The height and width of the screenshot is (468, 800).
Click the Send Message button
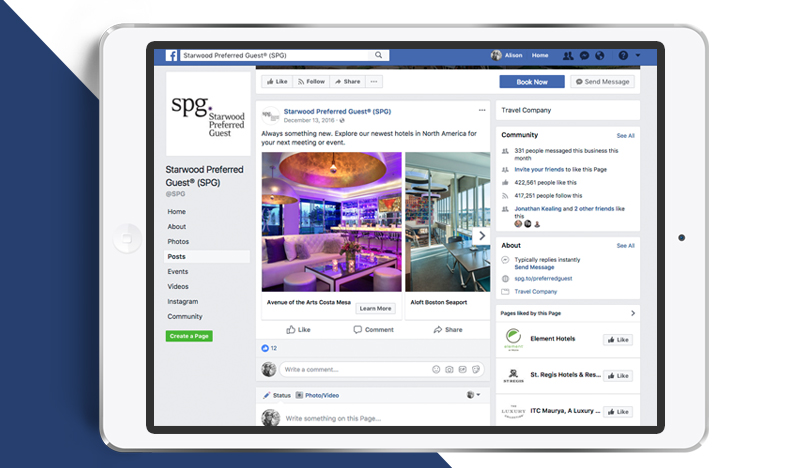point(602,82)
